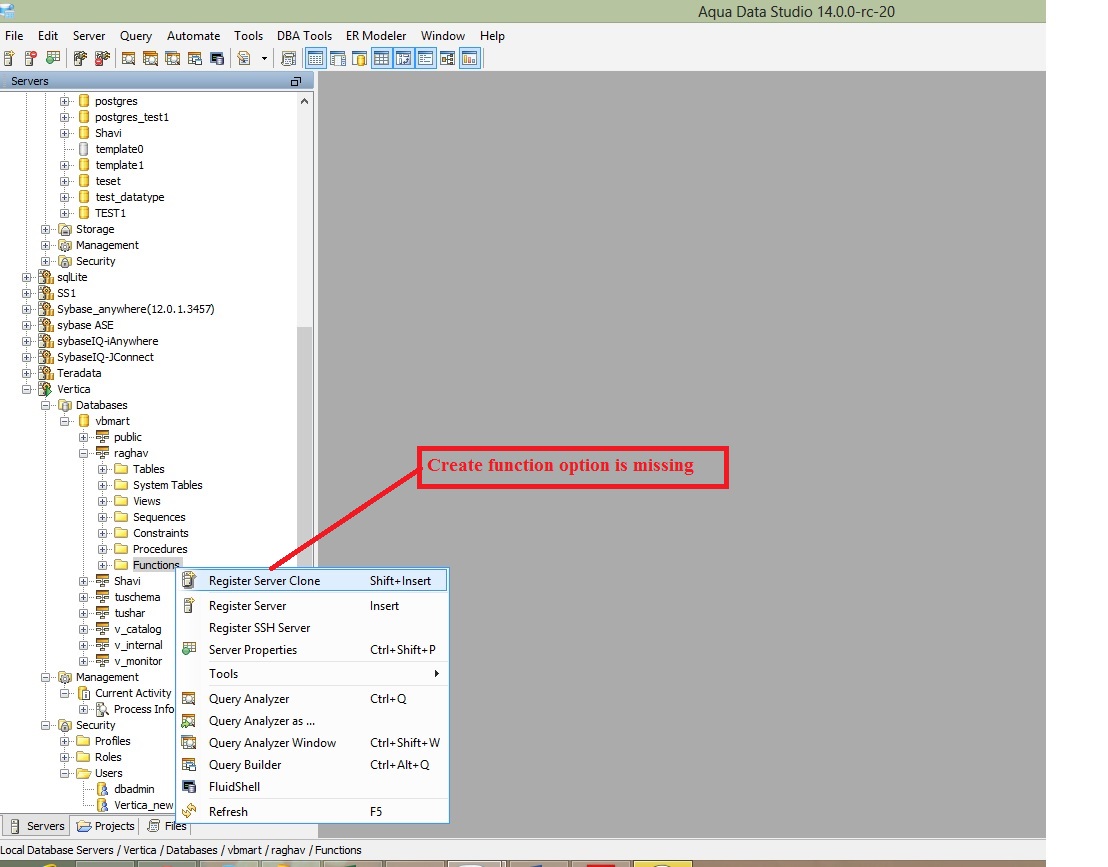Expand the Procedures folder node
The image size is (1108, 867).
pos(102,549)
